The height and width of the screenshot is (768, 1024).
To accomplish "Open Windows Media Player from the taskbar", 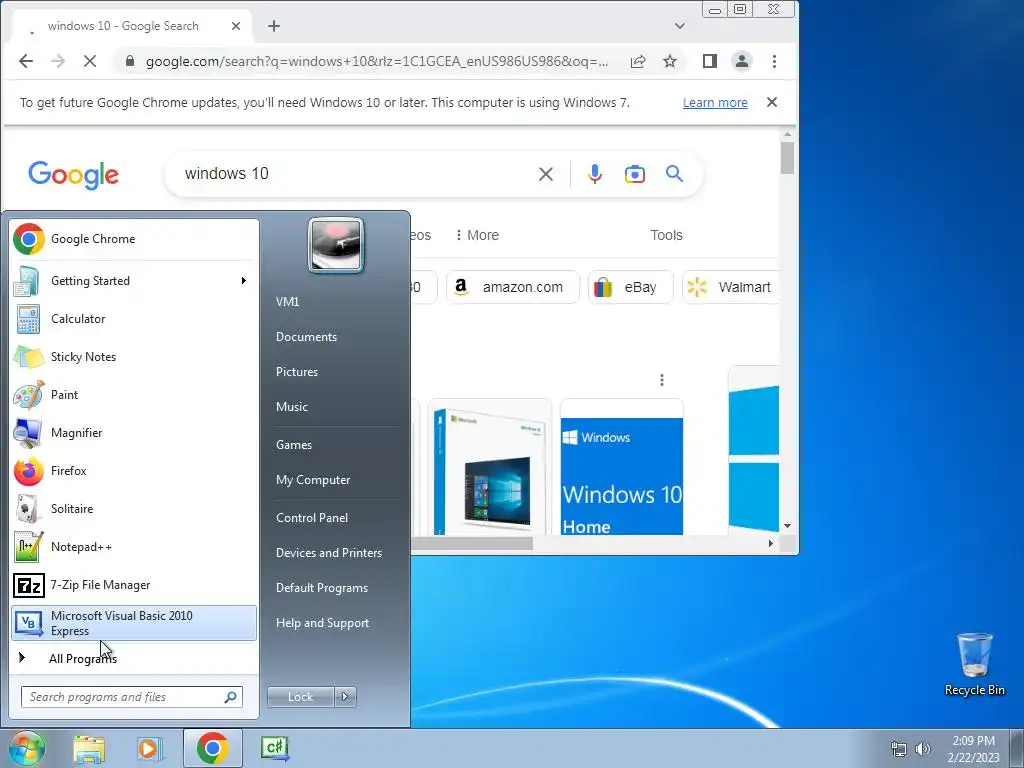I will [x=150, y=748].
